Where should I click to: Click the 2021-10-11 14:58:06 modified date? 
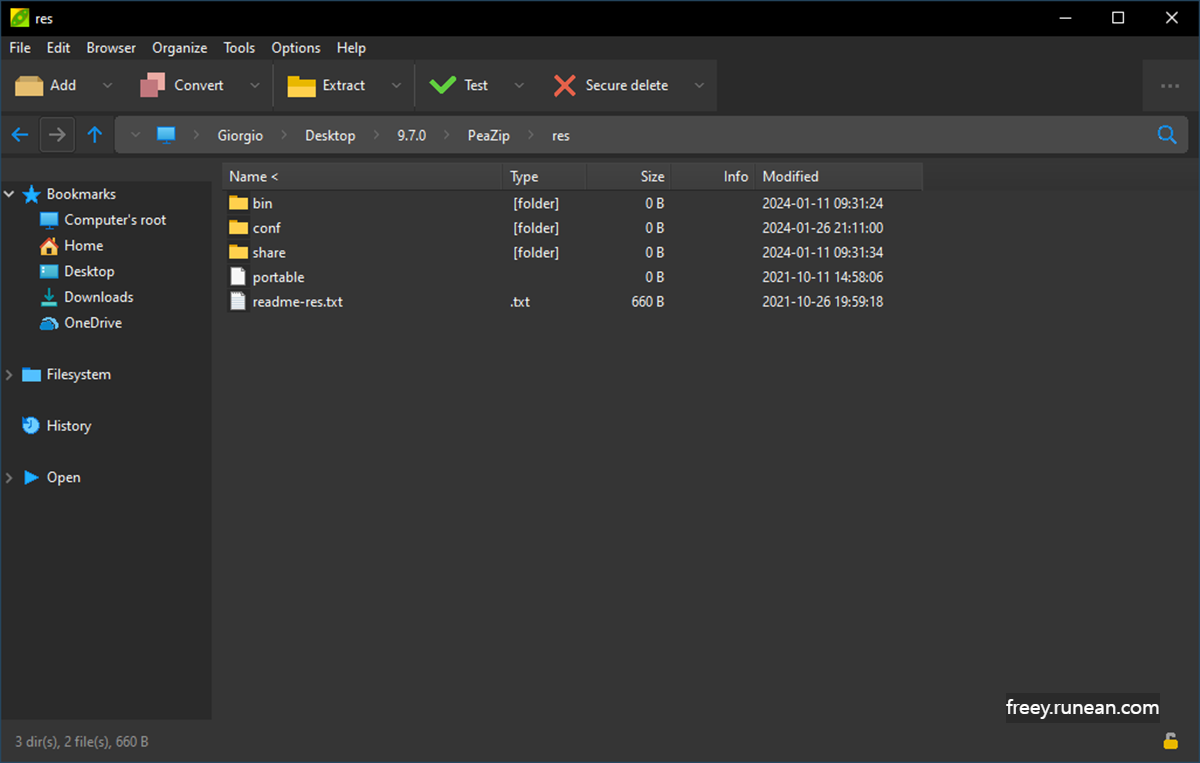[x=822, y=277]
